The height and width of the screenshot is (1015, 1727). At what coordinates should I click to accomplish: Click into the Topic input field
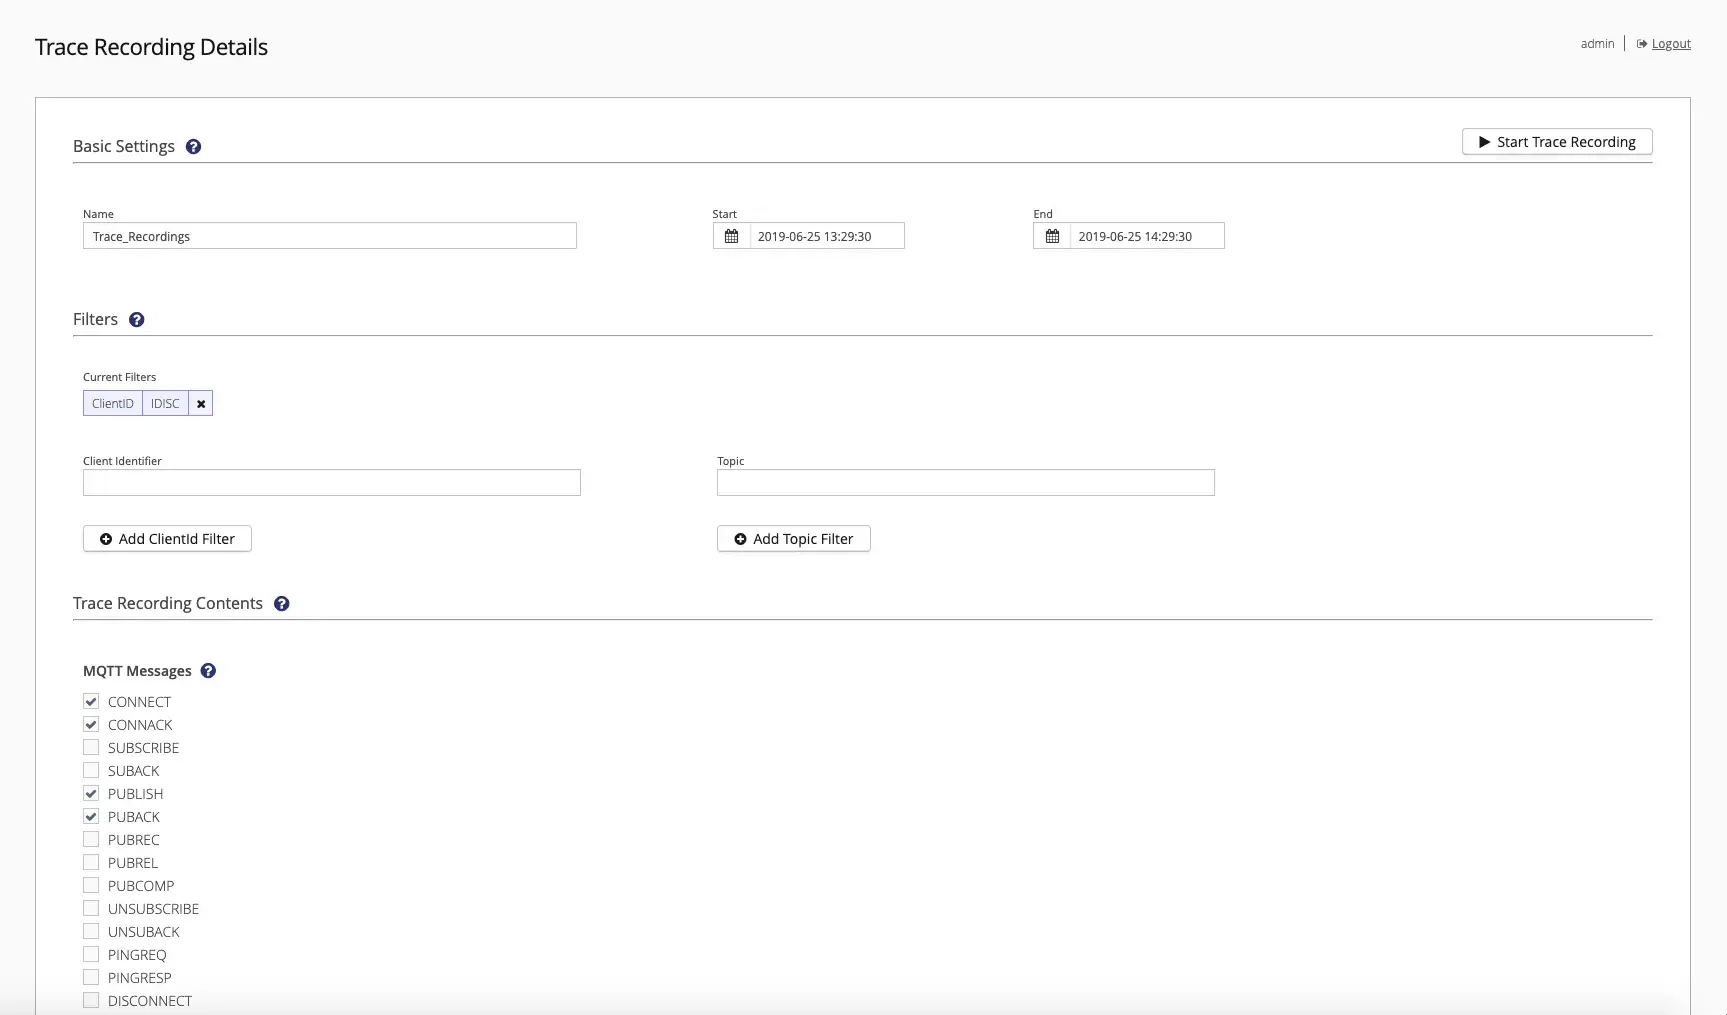pyautogui.click(x=966, y=483)
